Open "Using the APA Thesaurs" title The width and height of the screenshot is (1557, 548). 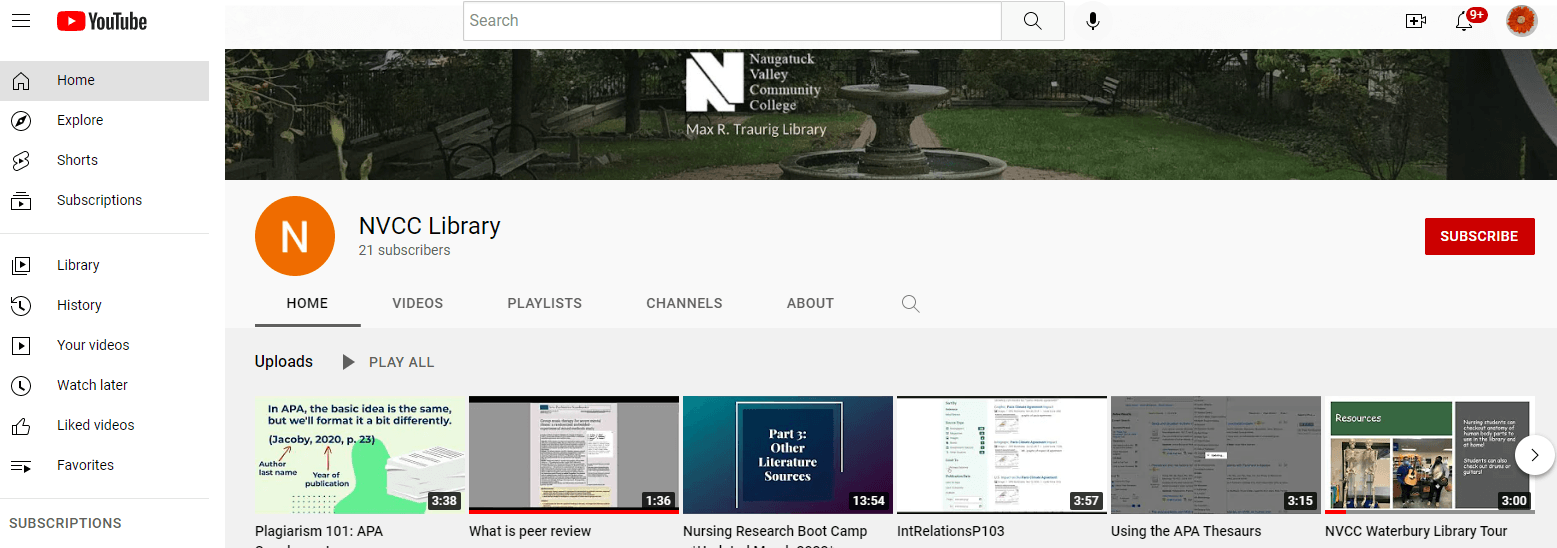click(1186, 531)
